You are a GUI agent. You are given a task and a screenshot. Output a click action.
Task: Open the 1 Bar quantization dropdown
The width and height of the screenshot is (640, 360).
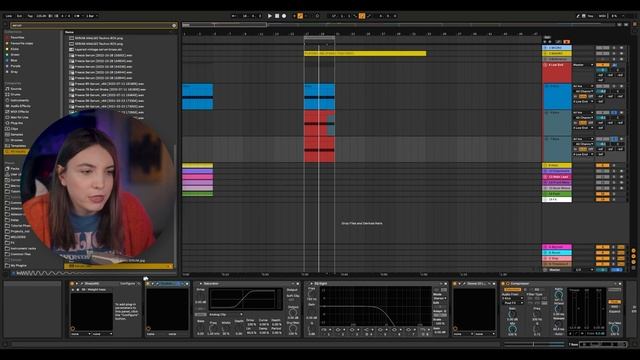pos(91,16)
